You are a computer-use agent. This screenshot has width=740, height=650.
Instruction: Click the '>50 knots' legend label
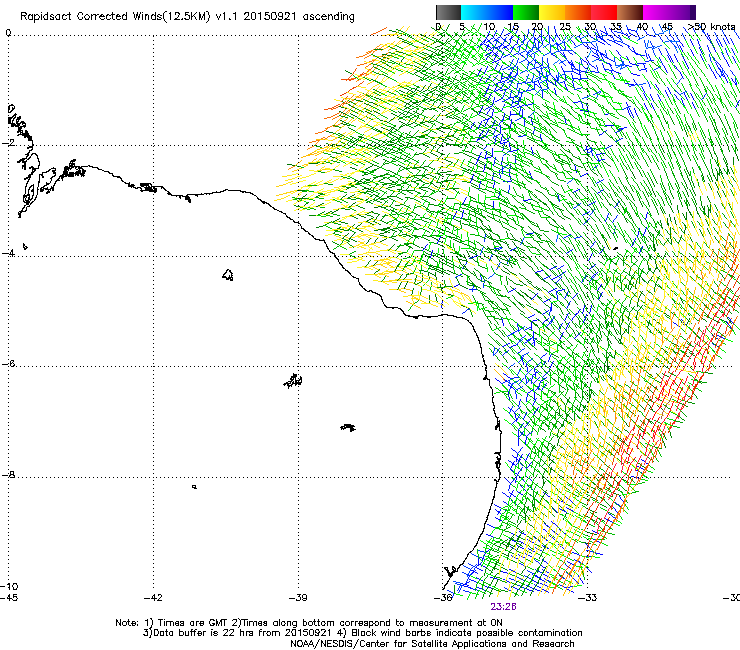pos(712,27)
